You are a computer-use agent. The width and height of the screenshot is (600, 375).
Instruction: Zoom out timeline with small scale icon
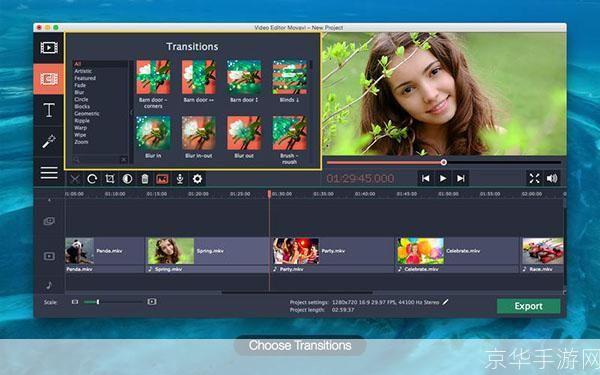click(75, 302)
